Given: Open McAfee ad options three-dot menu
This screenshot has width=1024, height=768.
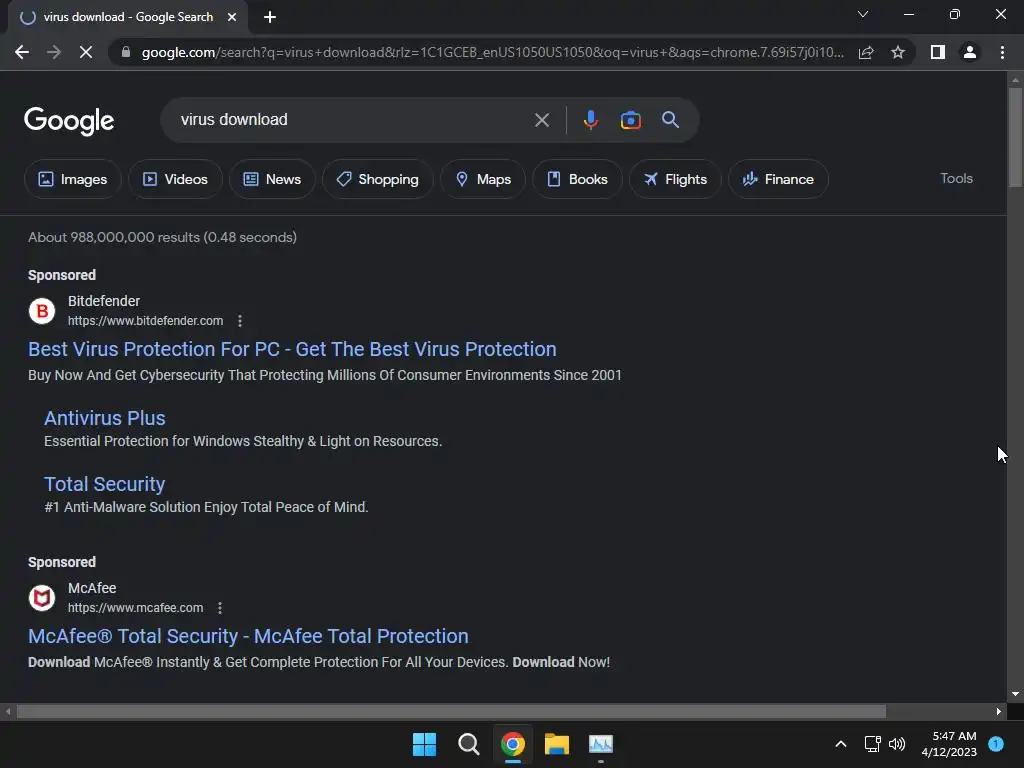Looking at the screenshot, I should click(x=220, y=608).
